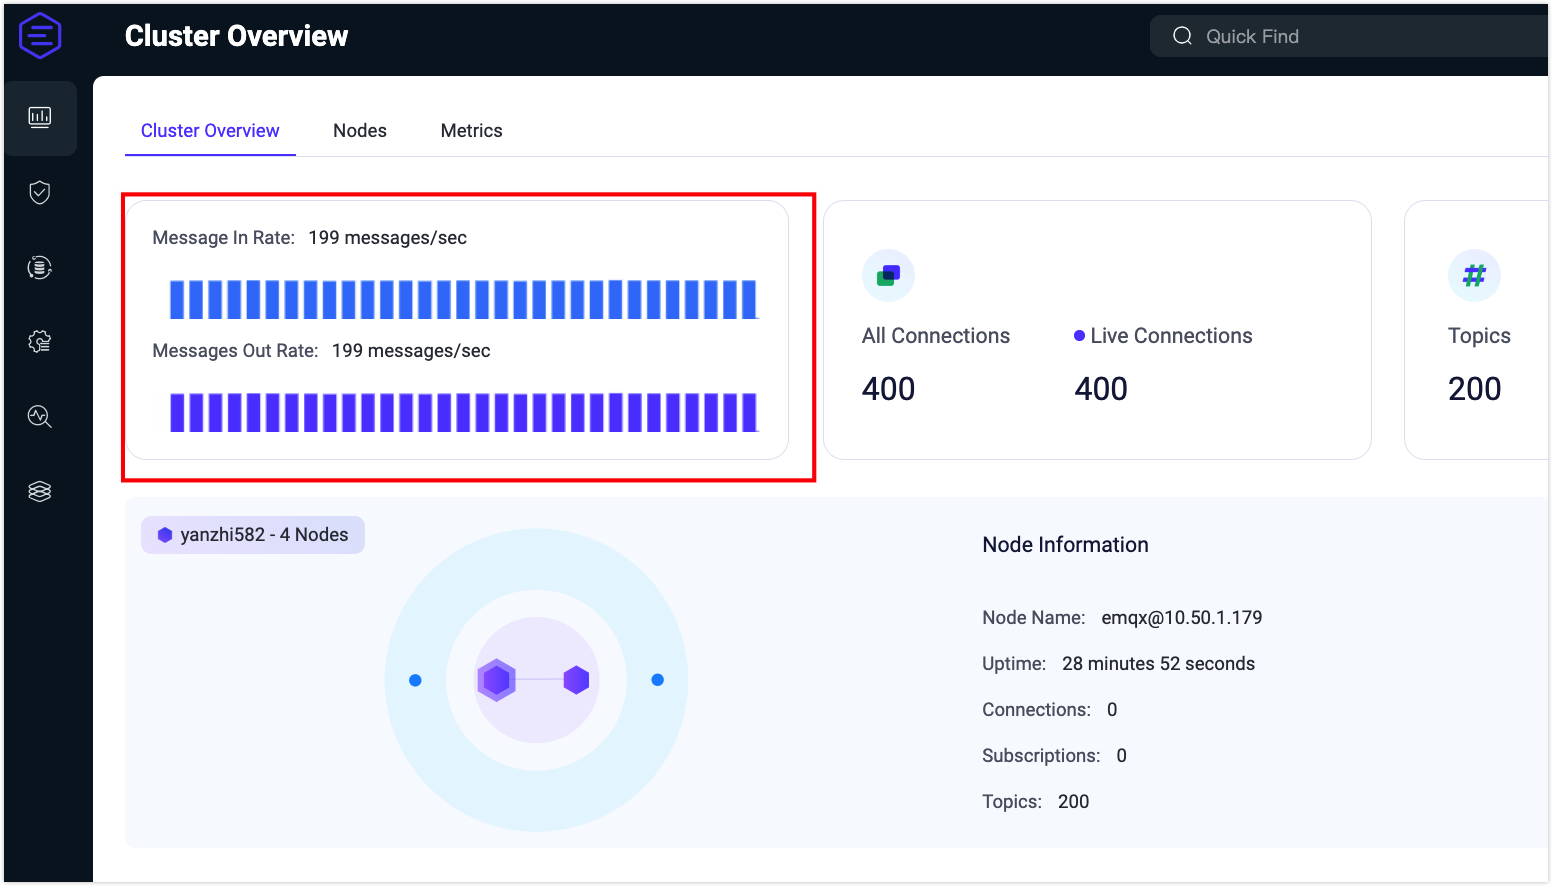Click the magnifier icon in Quick Find
The height and width of the screenshot is (886, 1552).
pyautogui.click(x=1182, y=36)
